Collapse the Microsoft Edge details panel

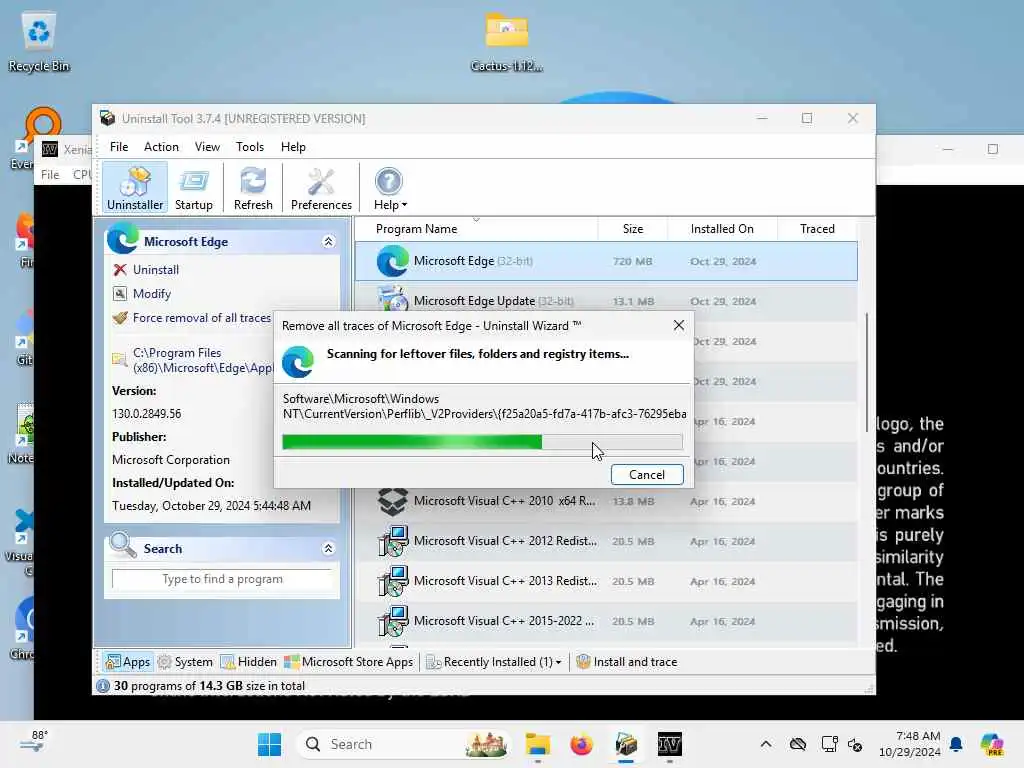328,242
